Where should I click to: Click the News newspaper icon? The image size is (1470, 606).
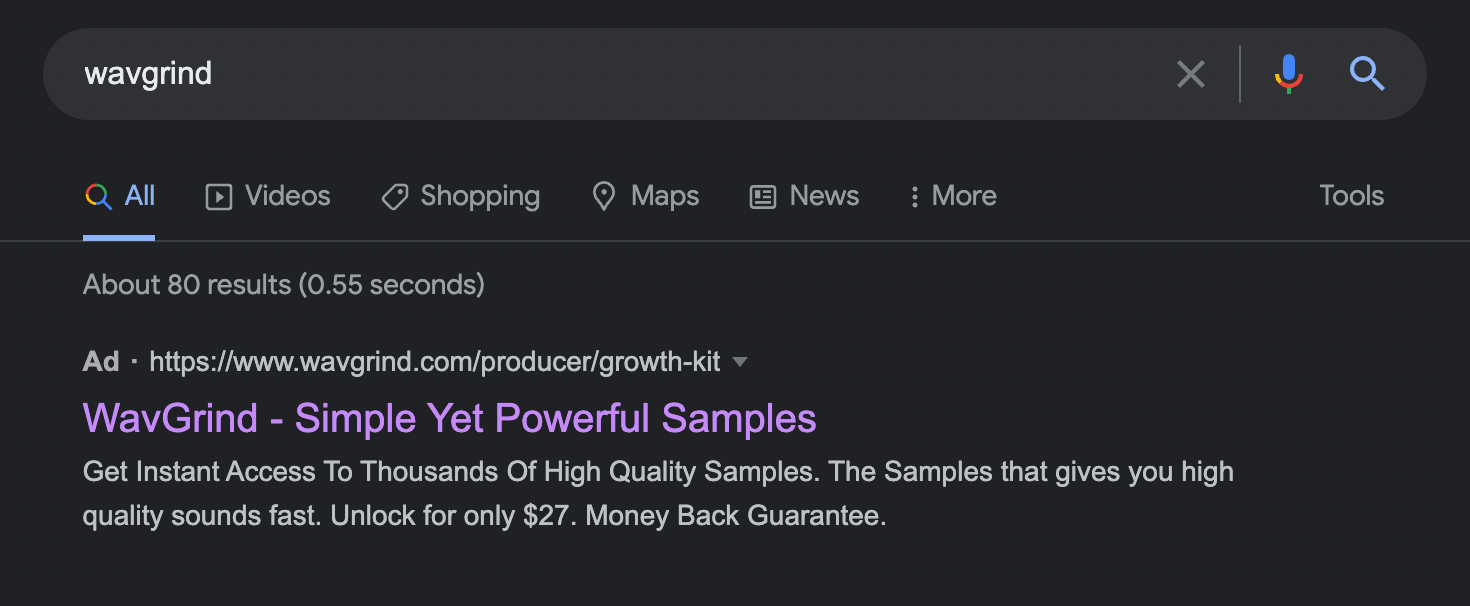pos(760,196)
